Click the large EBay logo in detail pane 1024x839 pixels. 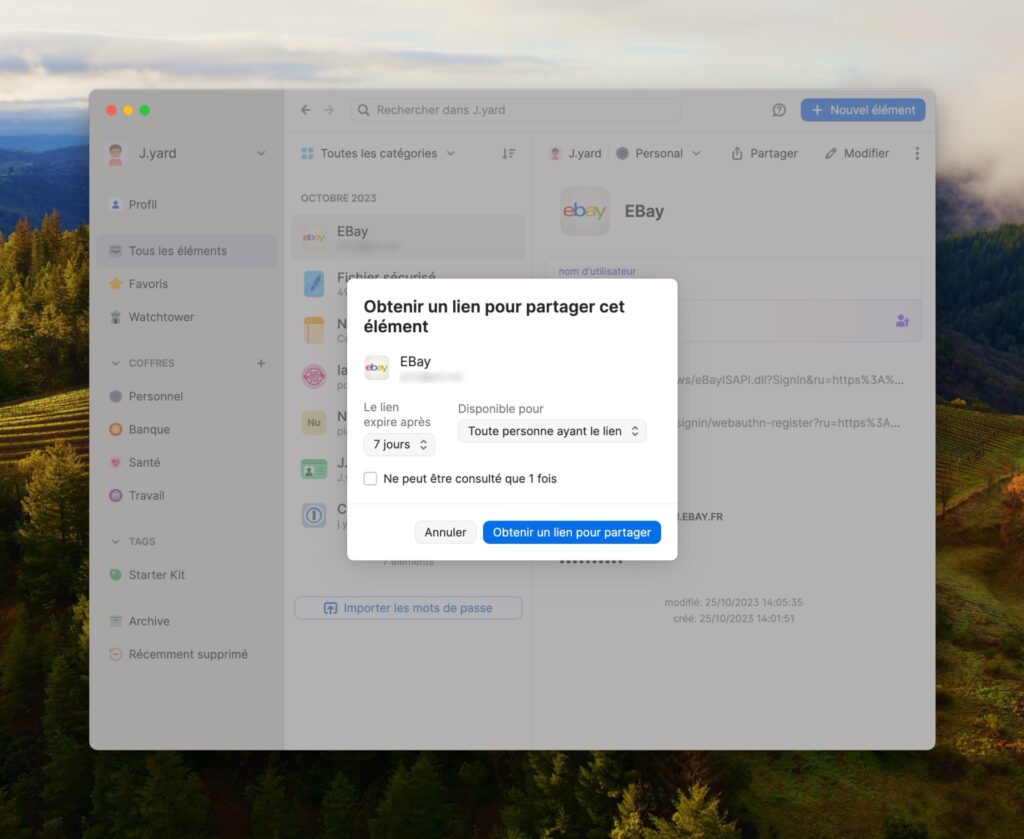(584, 211)
